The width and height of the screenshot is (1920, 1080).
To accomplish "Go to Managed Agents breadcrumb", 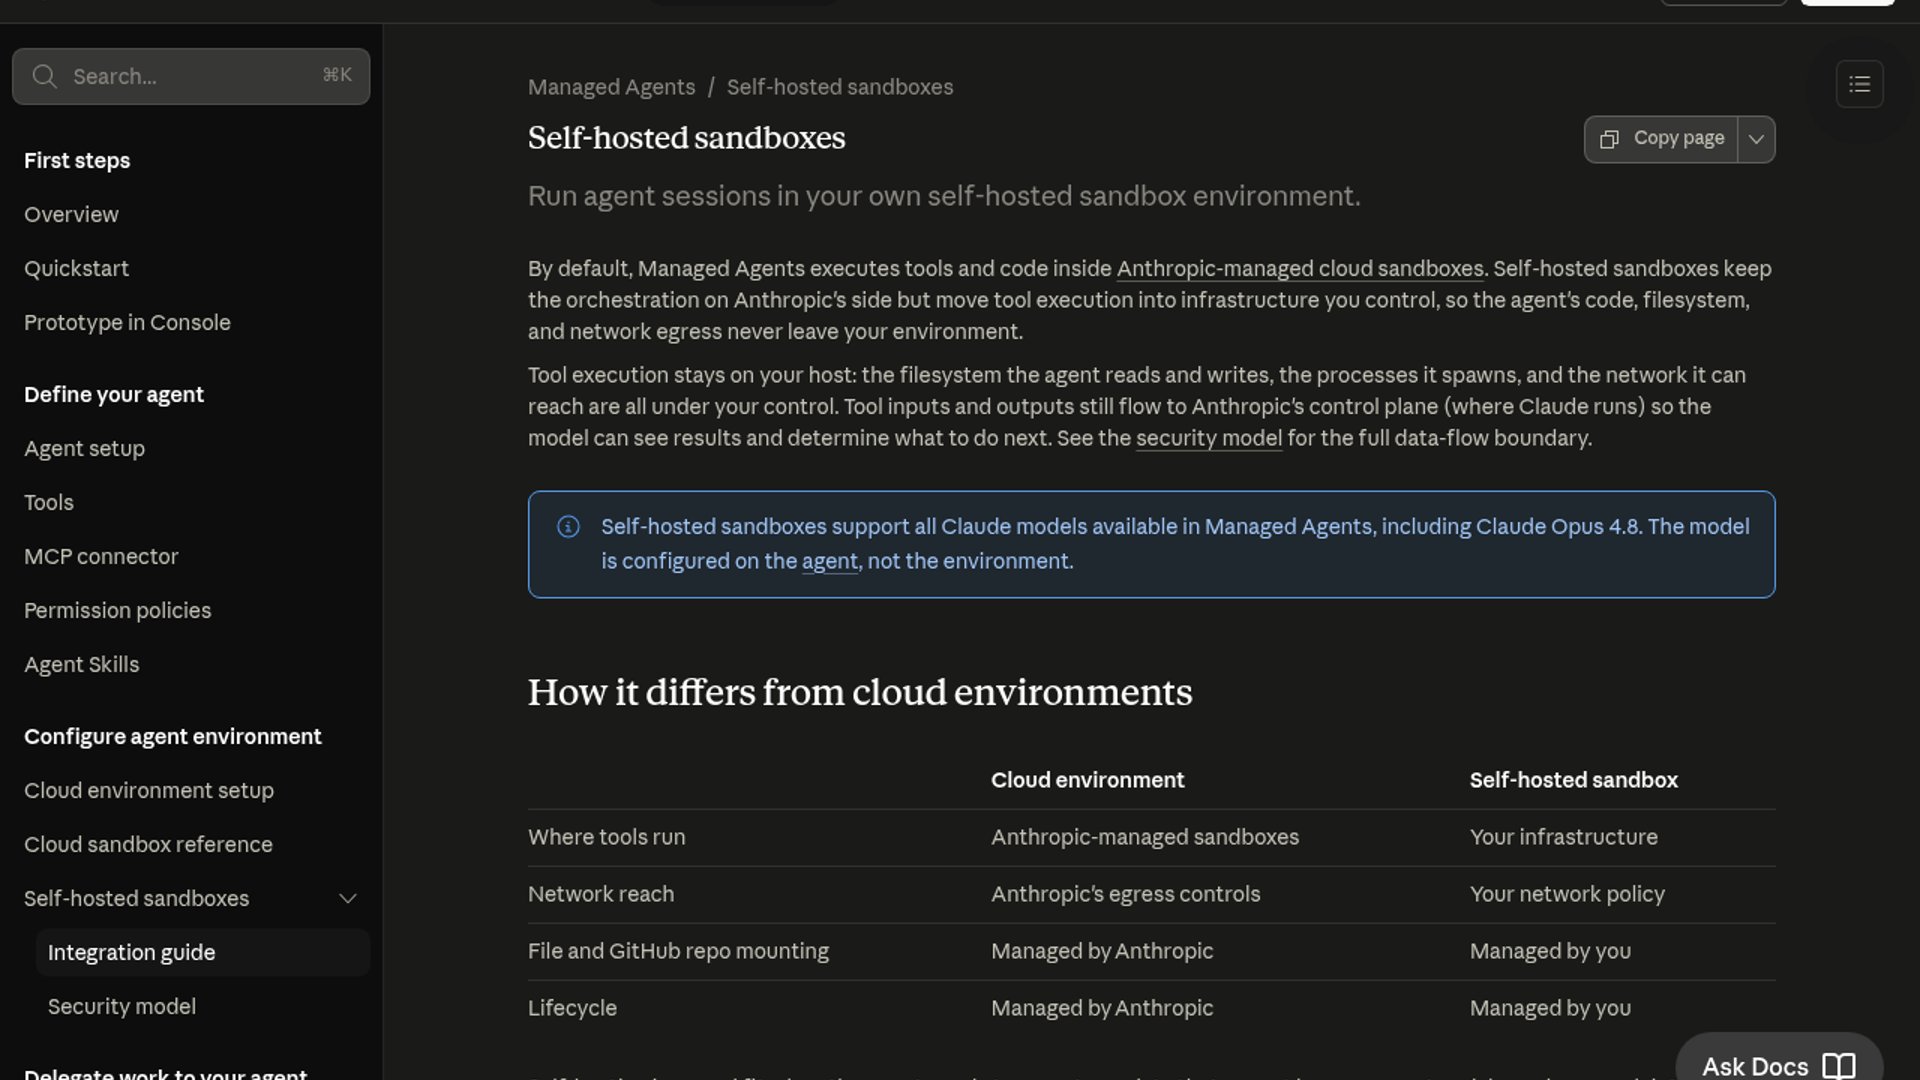I will click(x=611, y=87).
